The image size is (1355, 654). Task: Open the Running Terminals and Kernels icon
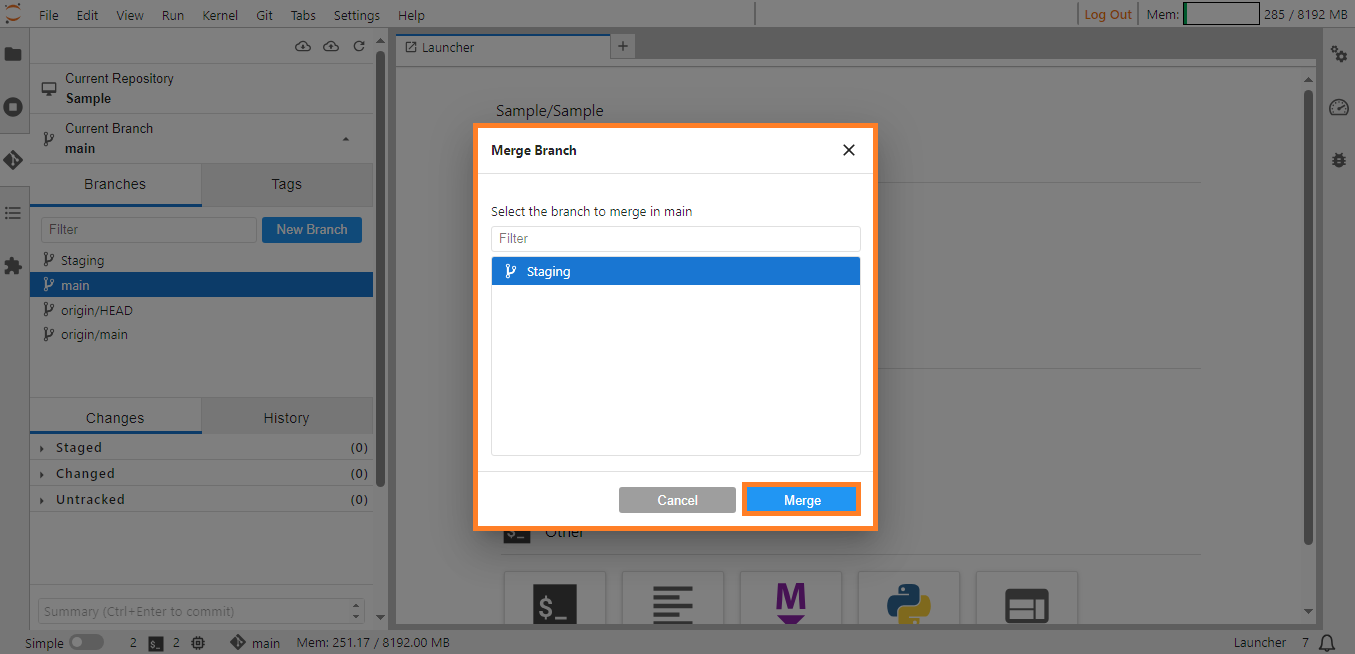tap(13, 107)
